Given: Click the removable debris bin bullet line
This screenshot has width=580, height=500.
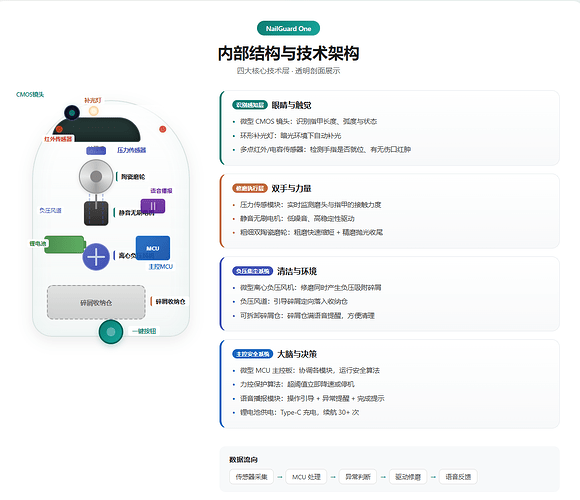Looking at the screenshot, I should [x=307, y=315].
